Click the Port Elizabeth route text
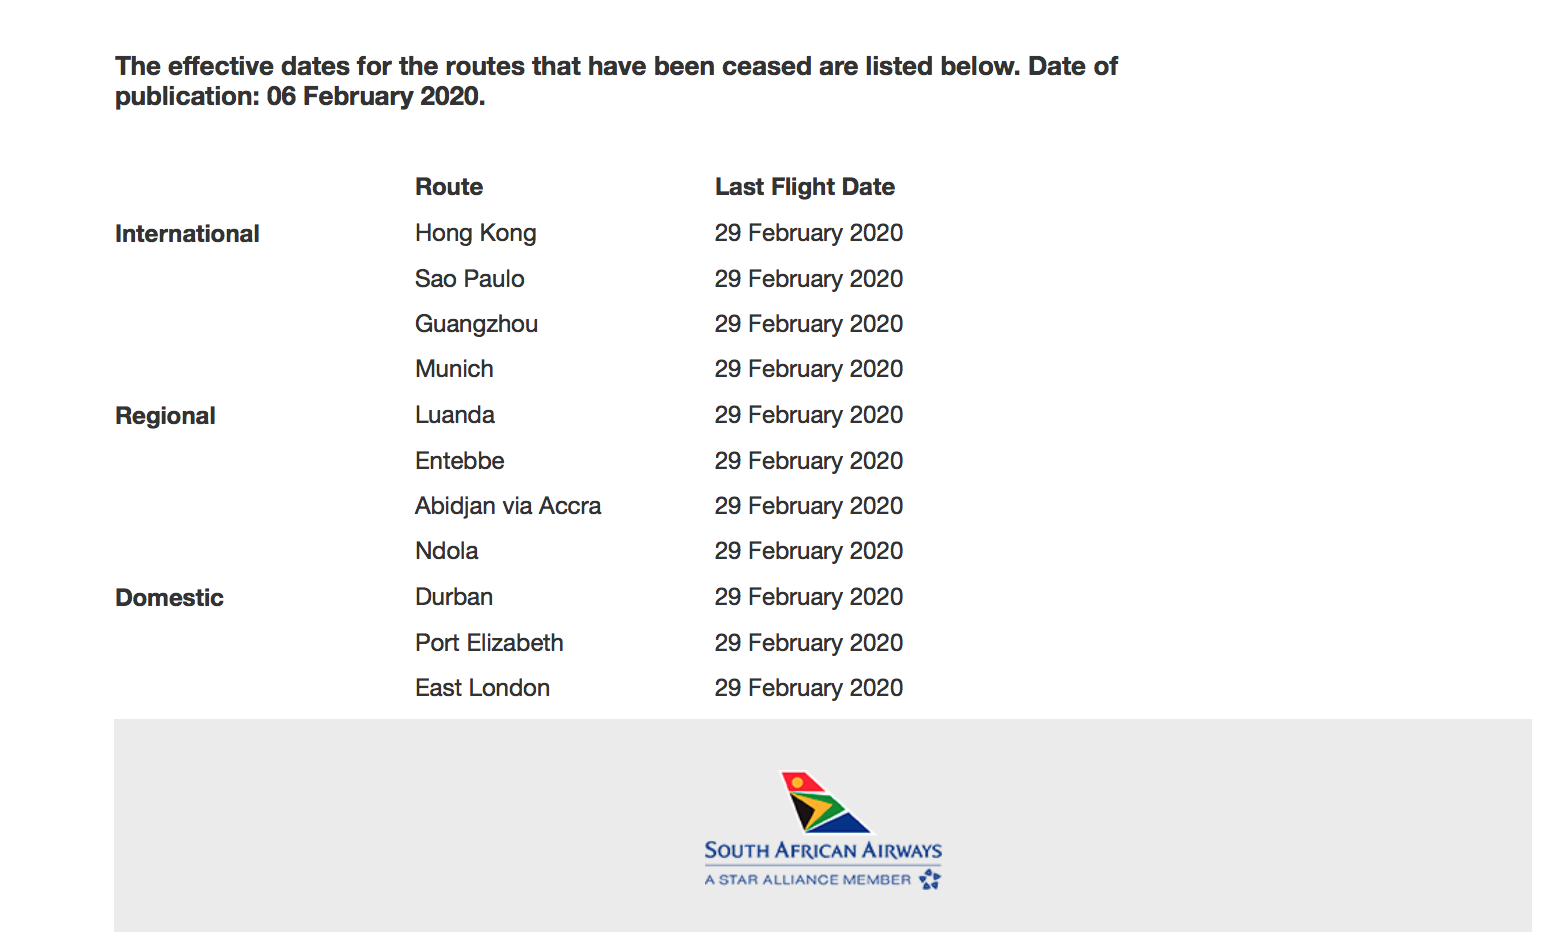Image resolution: width=1558 pixels, height=932 pixels. tap(489, 643)
